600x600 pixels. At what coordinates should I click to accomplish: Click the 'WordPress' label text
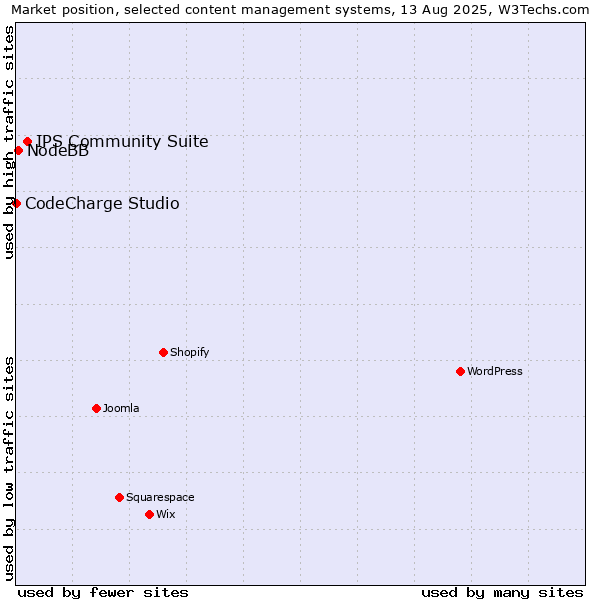495,371
